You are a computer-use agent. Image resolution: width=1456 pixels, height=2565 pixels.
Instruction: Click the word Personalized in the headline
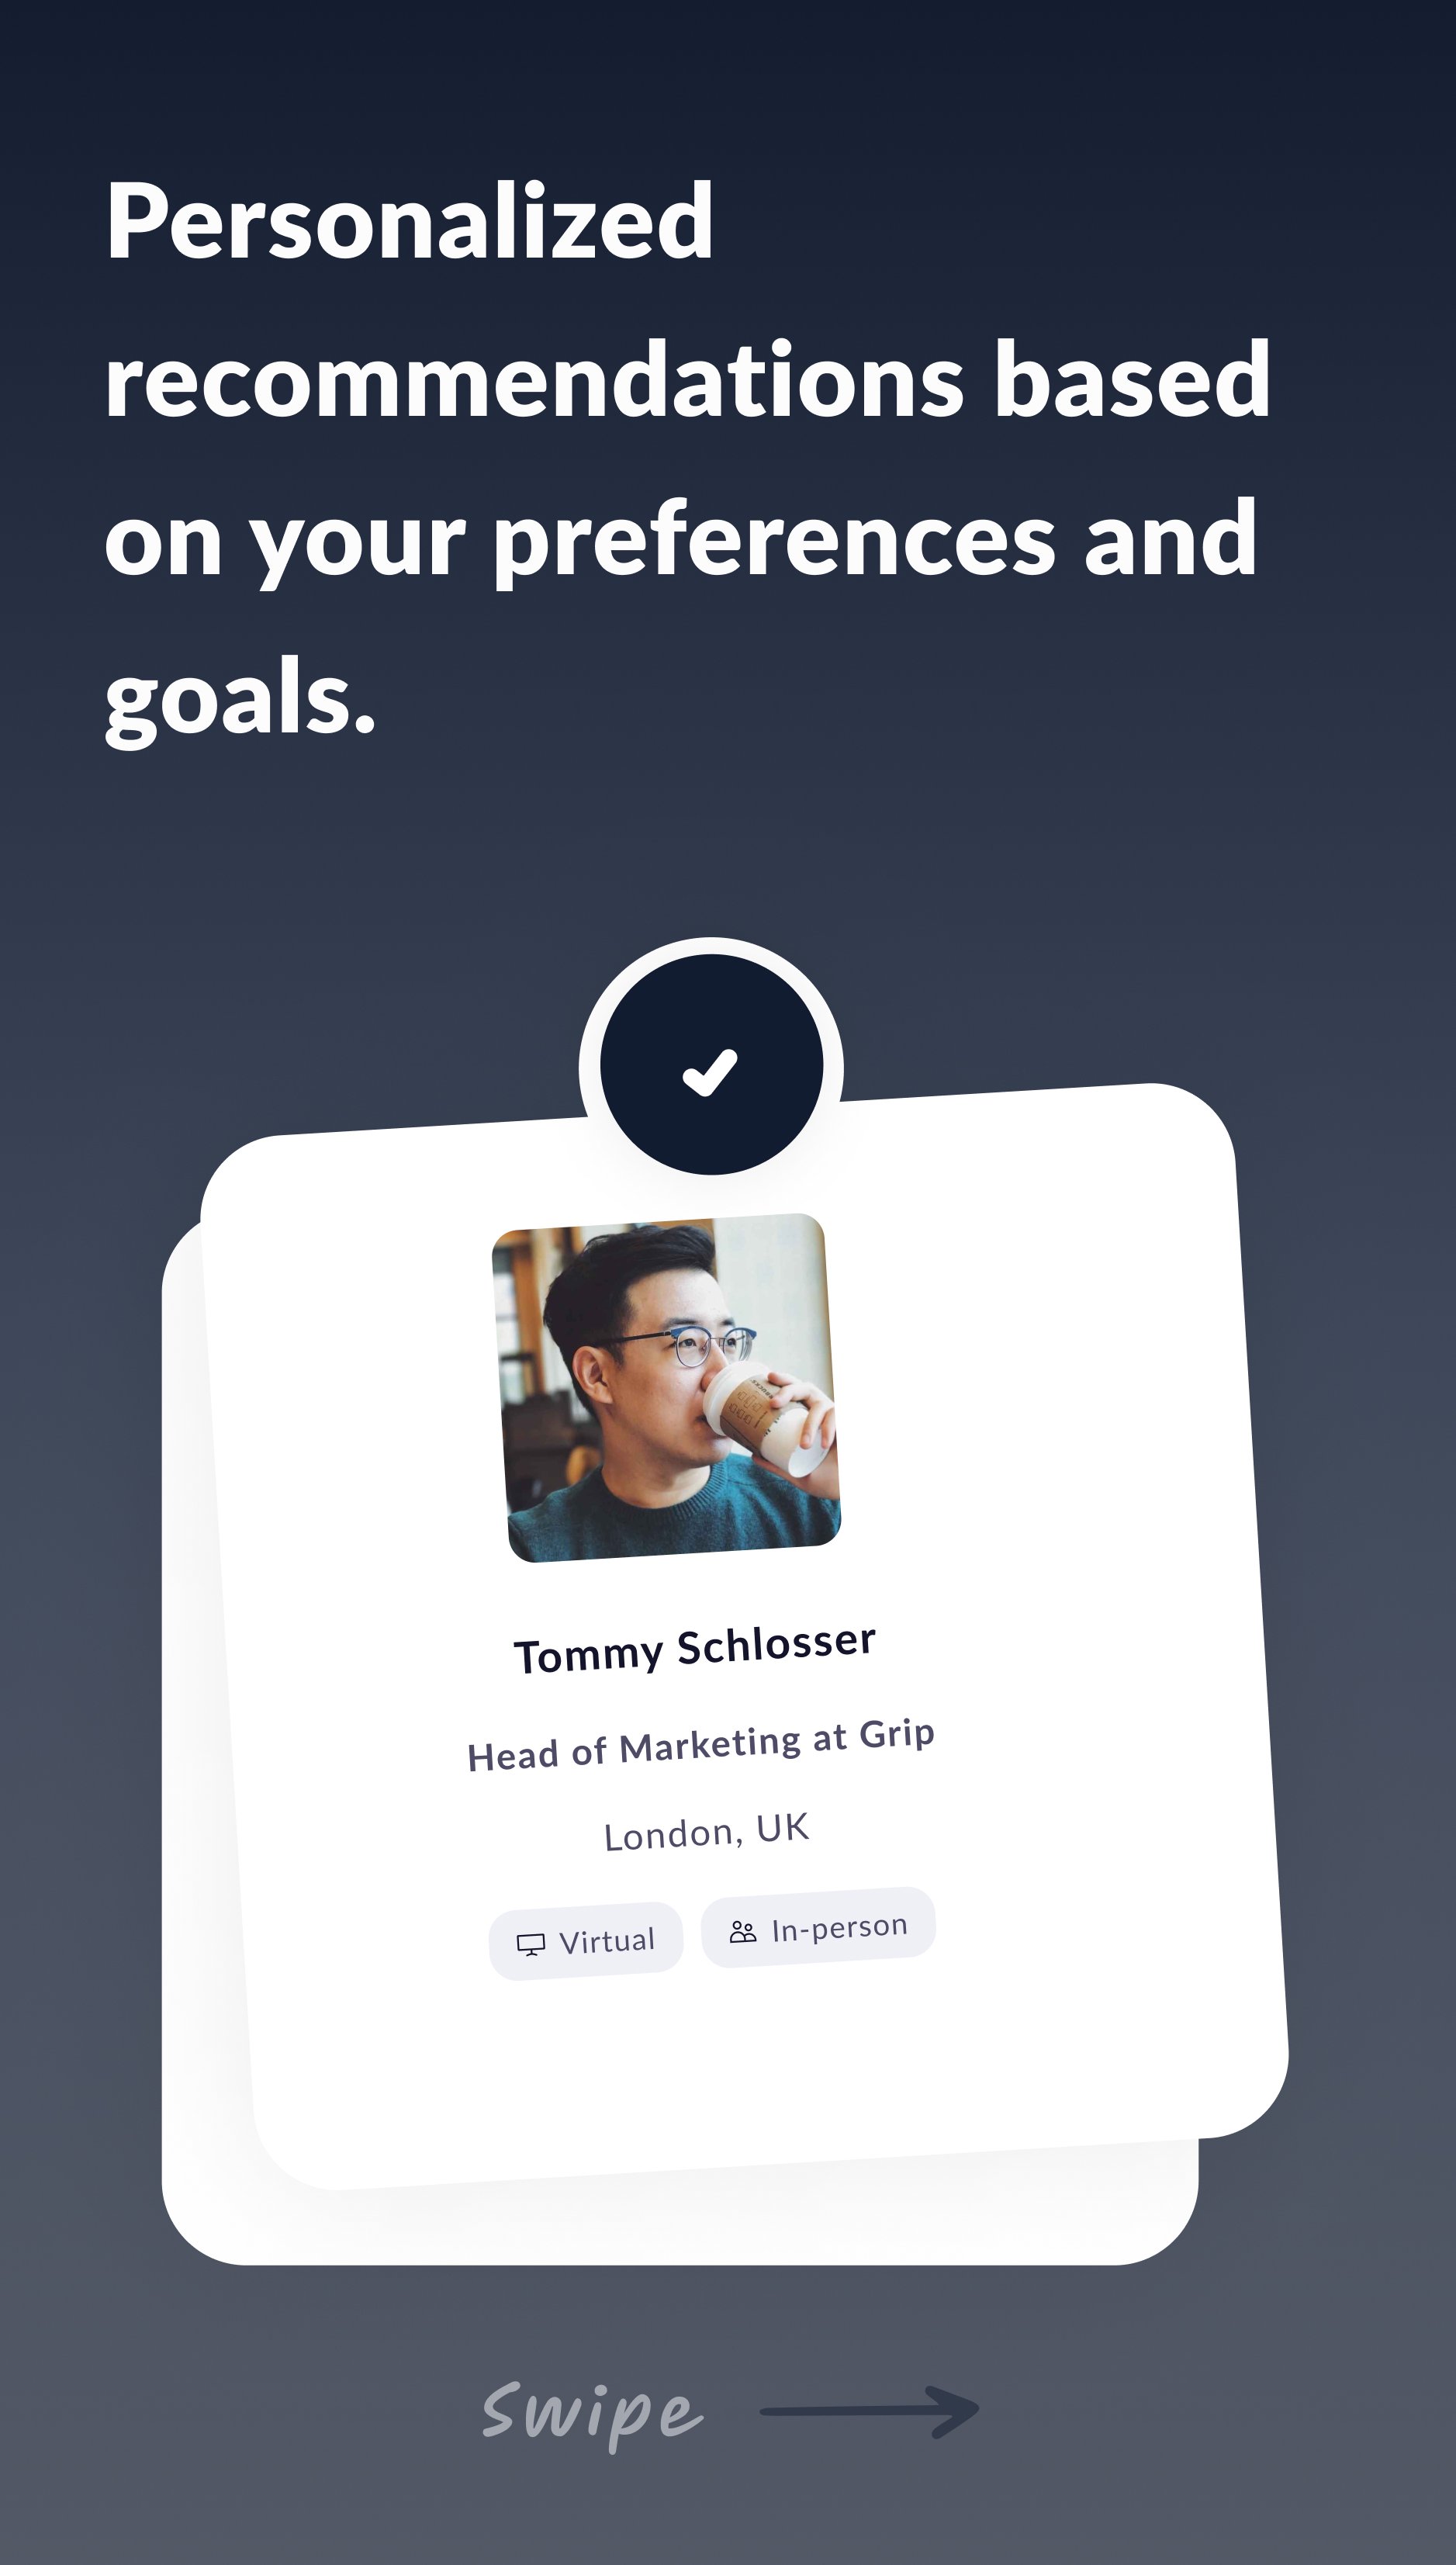(409, 222)
